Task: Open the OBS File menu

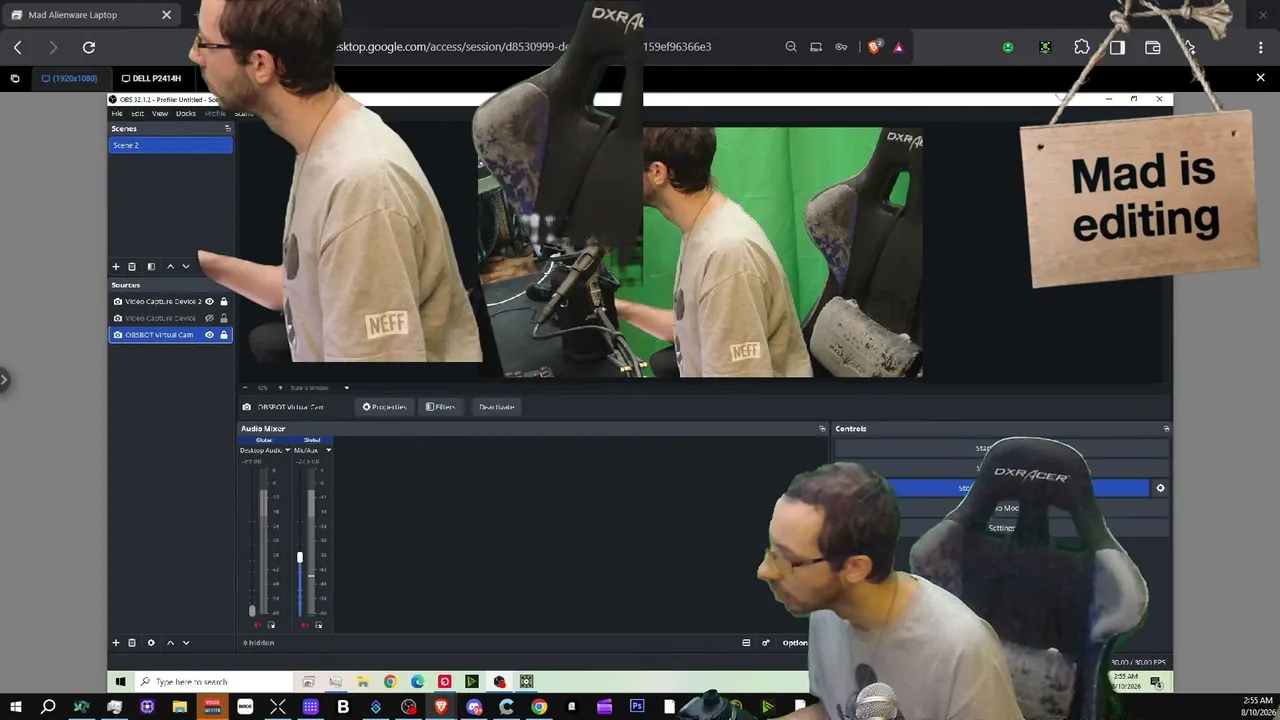Action: 117,114
